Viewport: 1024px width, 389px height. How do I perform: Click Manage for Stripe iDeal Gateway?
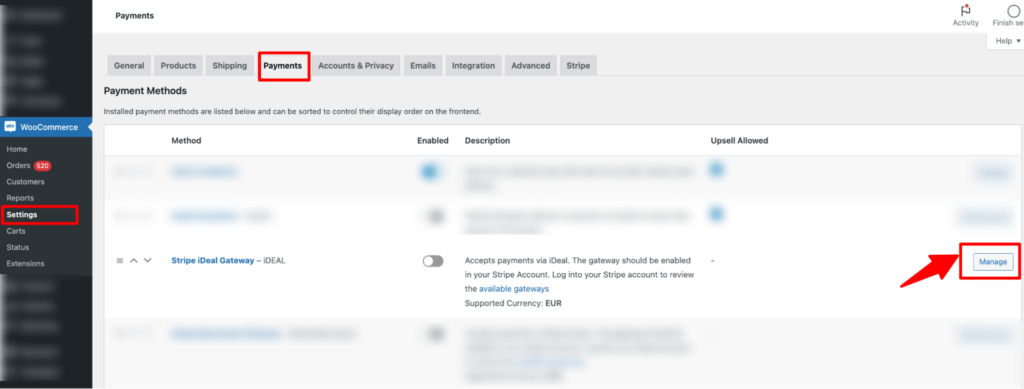click(993, 262)
